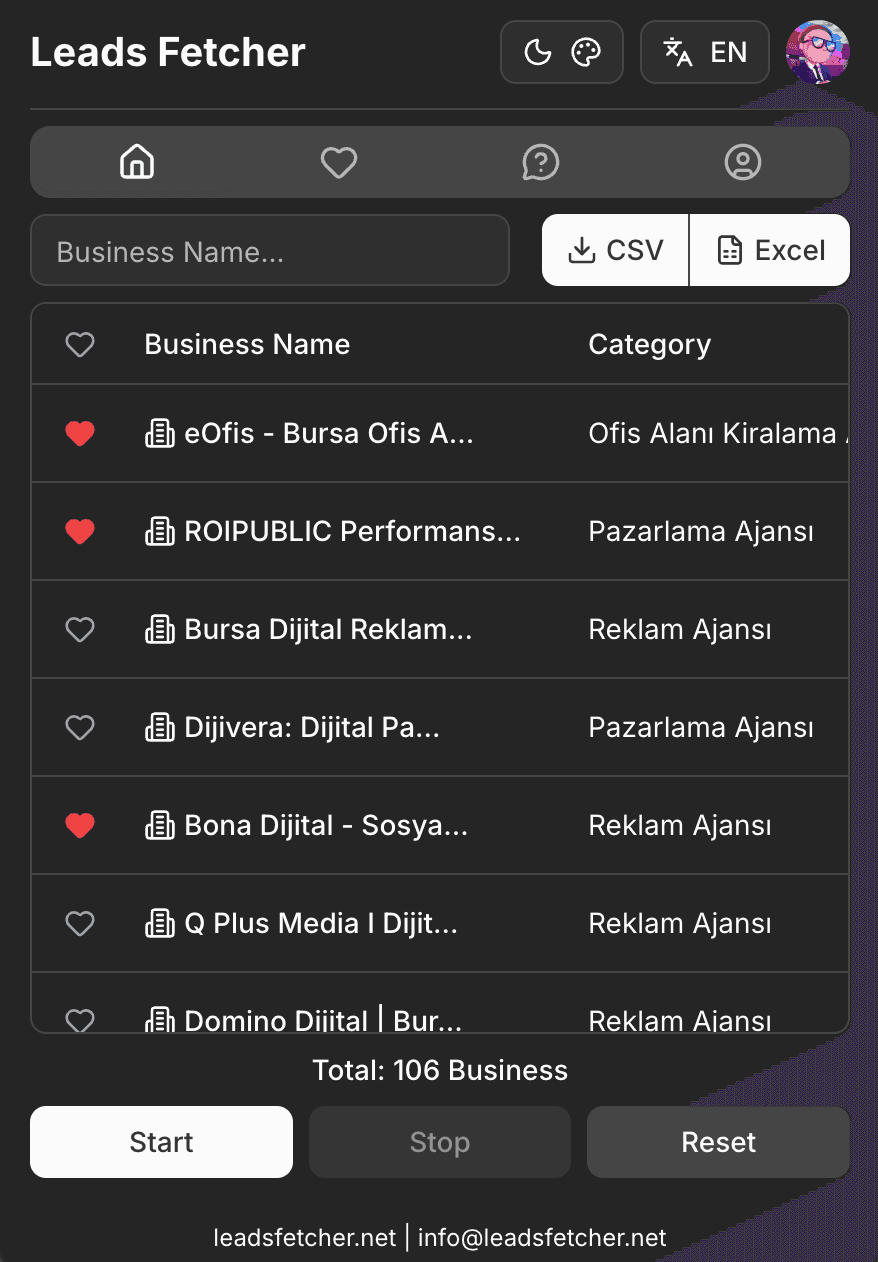This screenshot has width=878, height=1262.
Task: Export leads as CSV
Action: coord(616,250)
